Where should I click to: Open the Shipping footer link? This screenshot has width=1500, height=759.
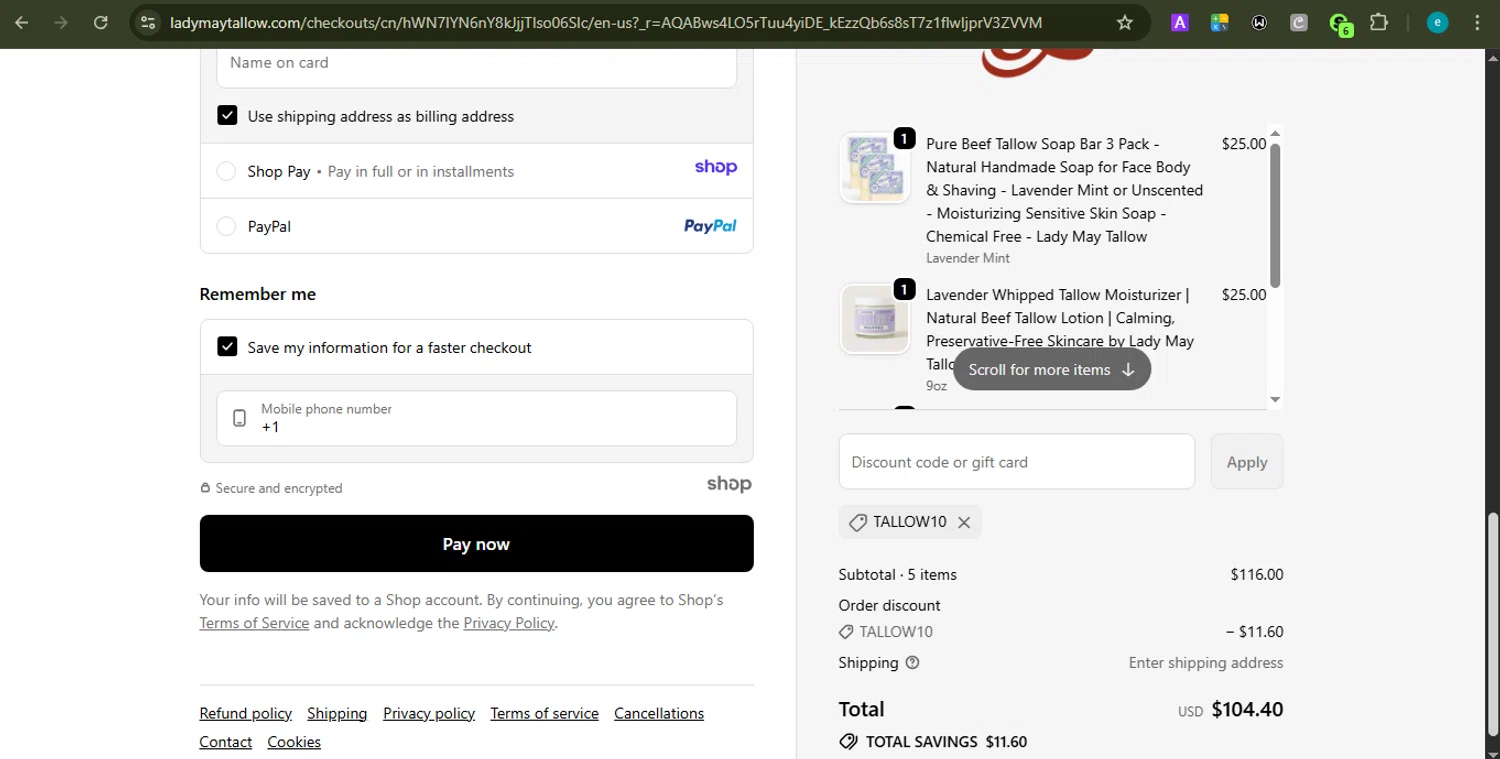(337, 713)
